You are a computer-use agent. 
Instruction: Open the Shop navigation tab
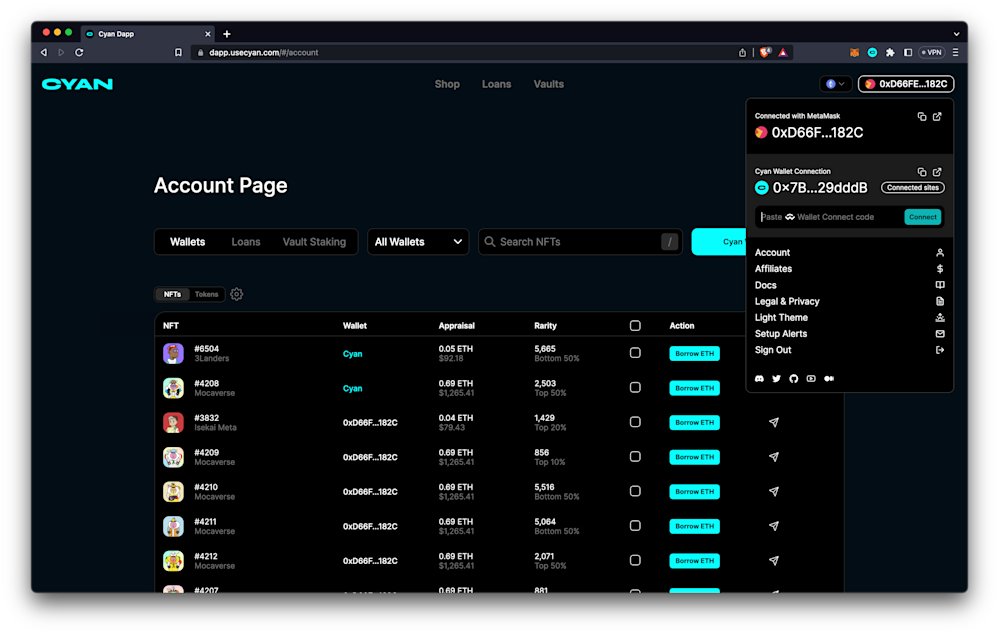click(447, 84)
